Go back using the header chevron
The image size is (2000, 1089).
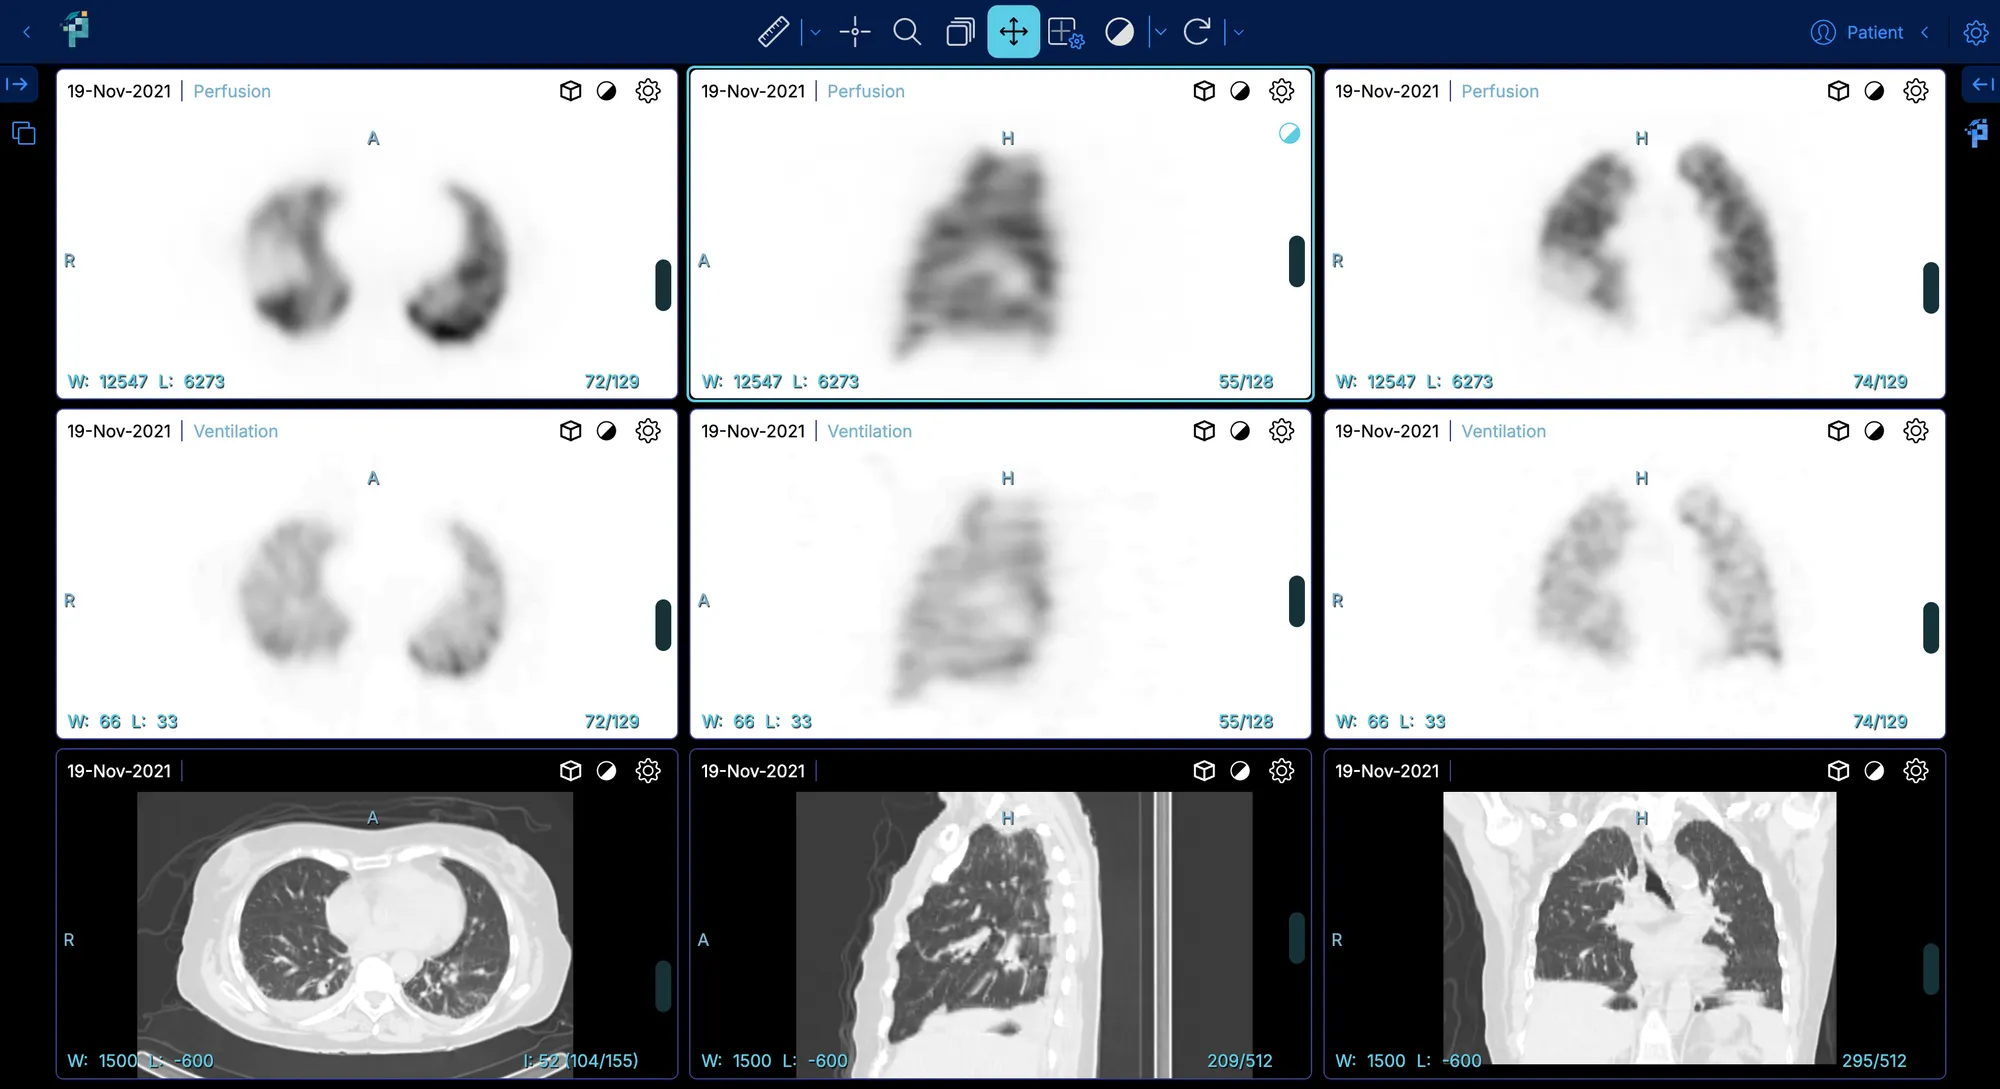click(x=27, y=32)
